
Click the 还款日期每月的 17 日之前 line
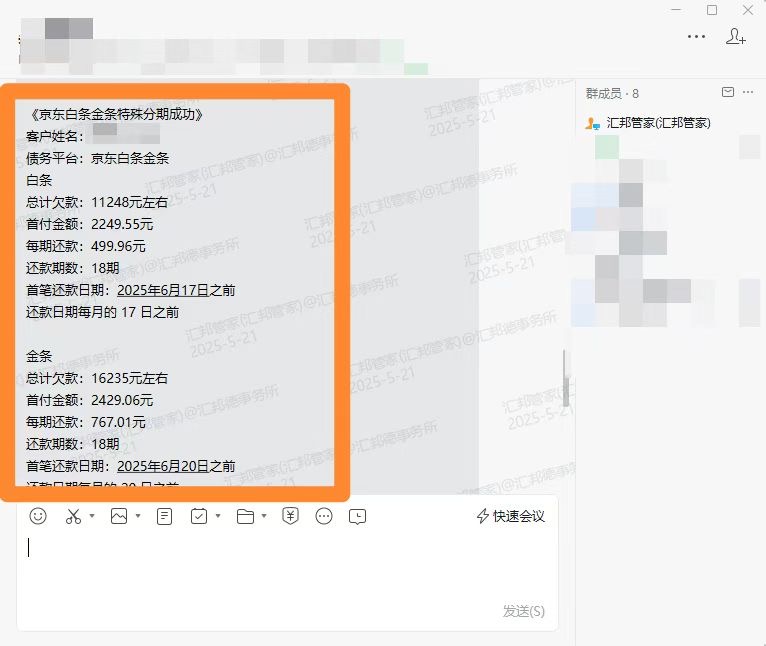(x=102, y=312)
